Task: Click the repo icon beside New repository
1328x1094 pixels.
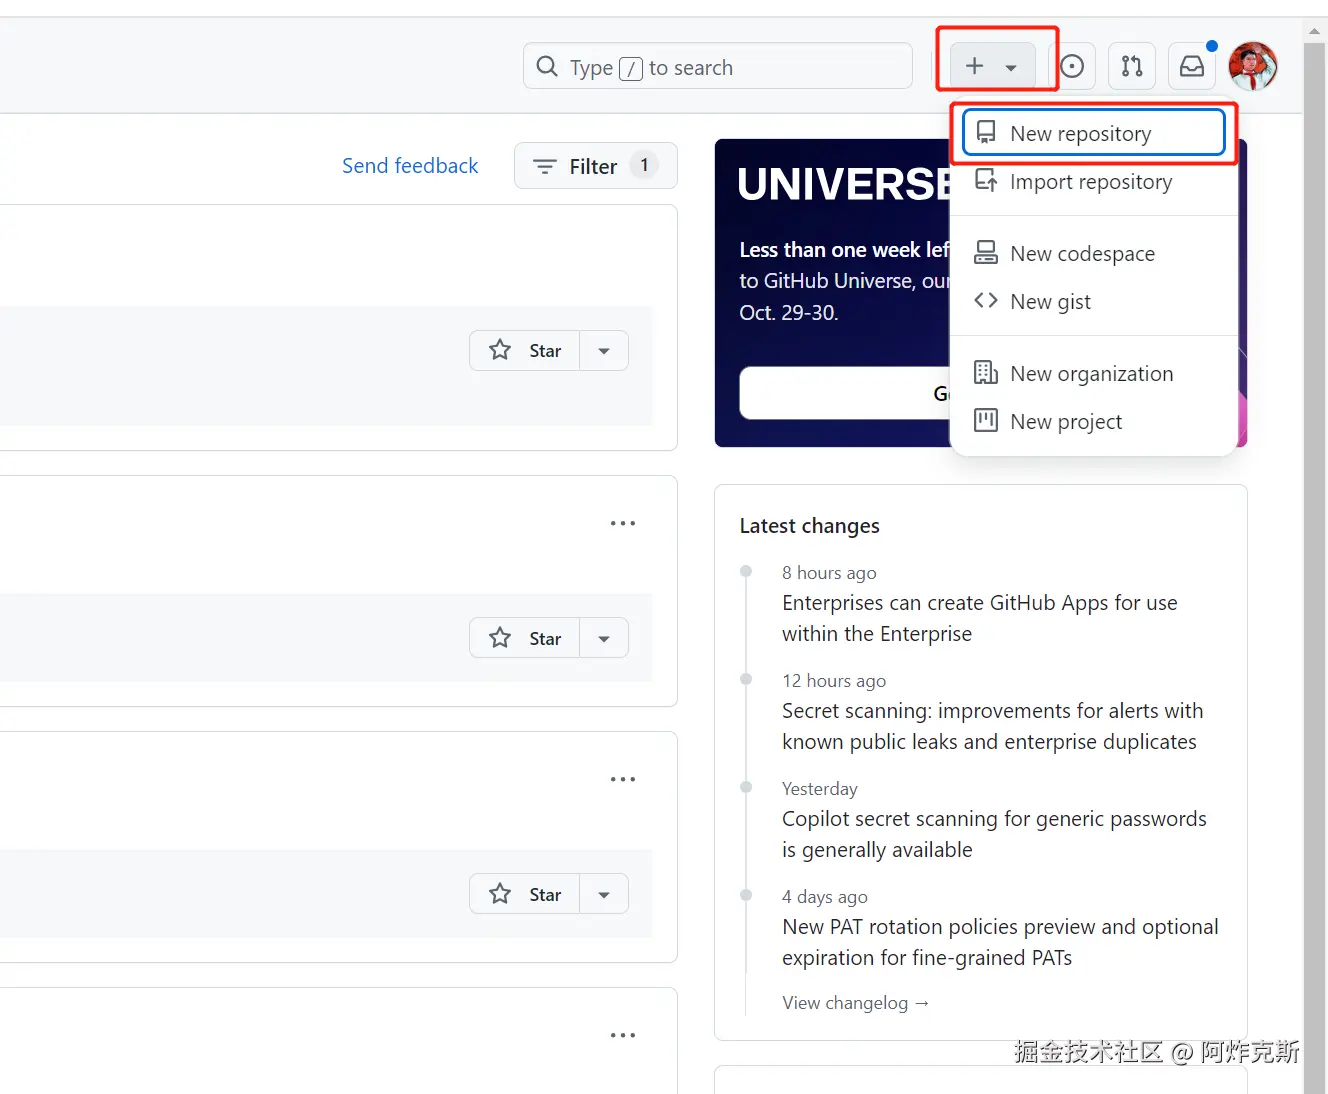Action: pyautogui.click(x=986, y=132)
